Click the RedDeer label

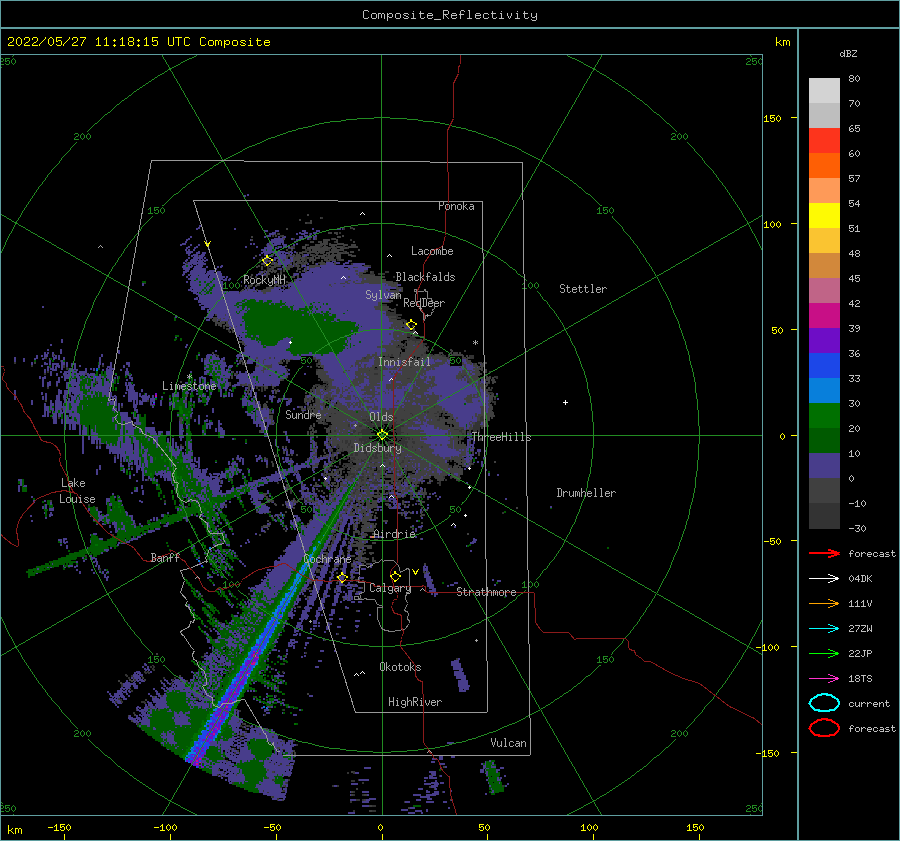(424, 303)
